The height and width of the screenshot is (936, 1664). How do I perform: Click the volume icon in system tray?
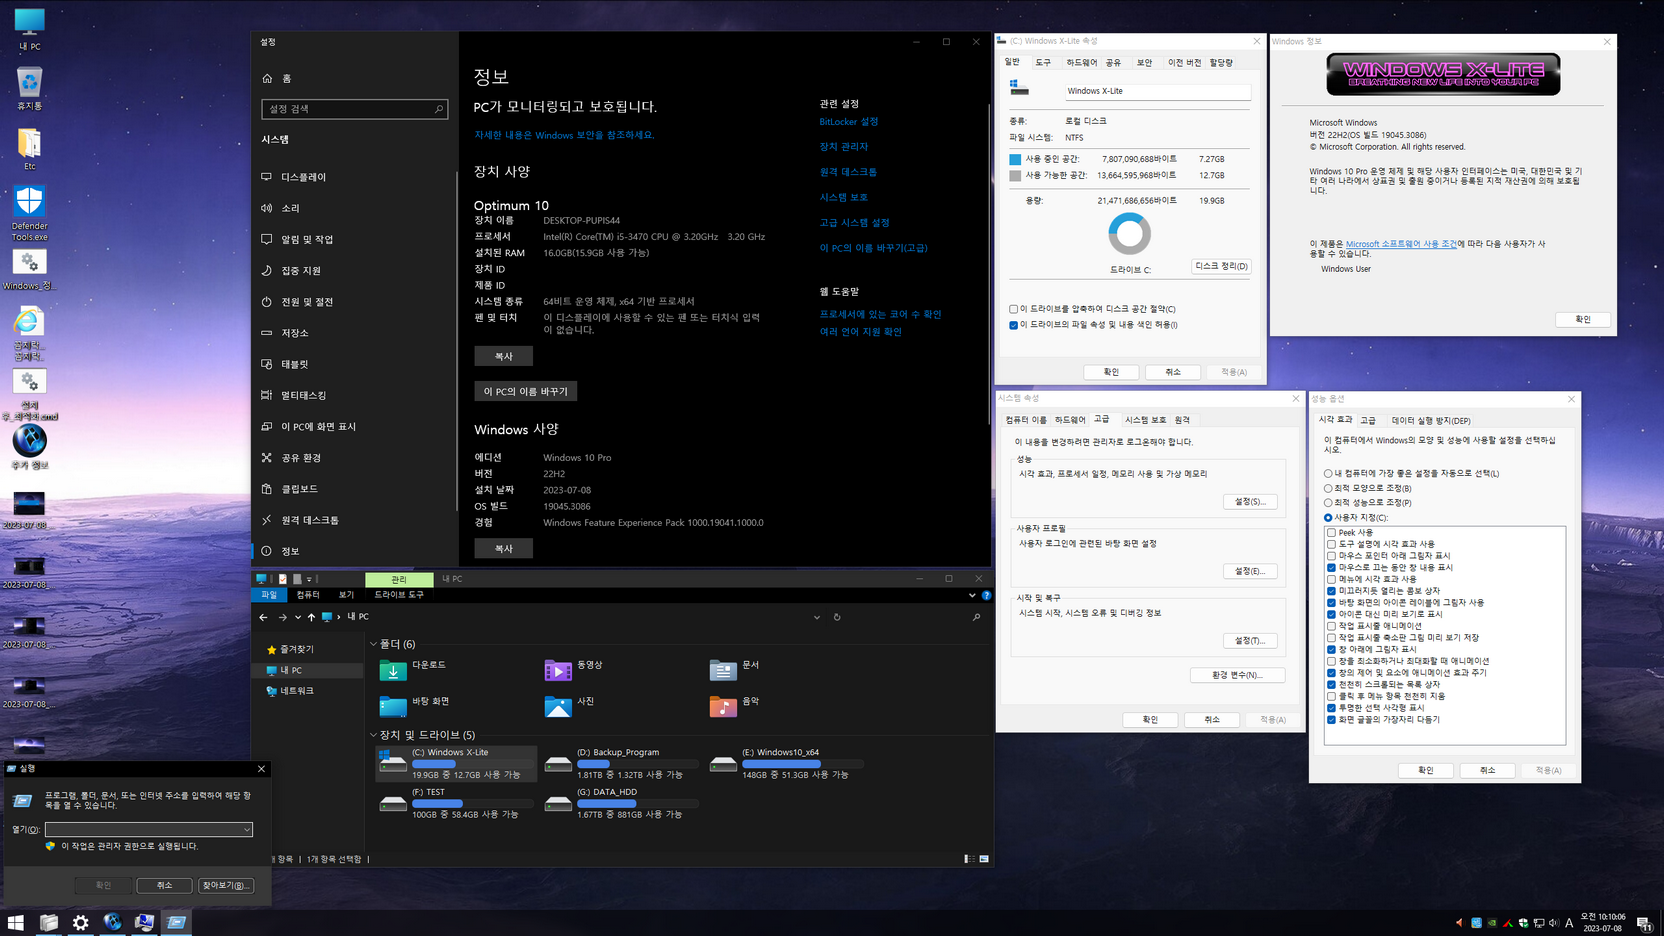coord(1553,923)
